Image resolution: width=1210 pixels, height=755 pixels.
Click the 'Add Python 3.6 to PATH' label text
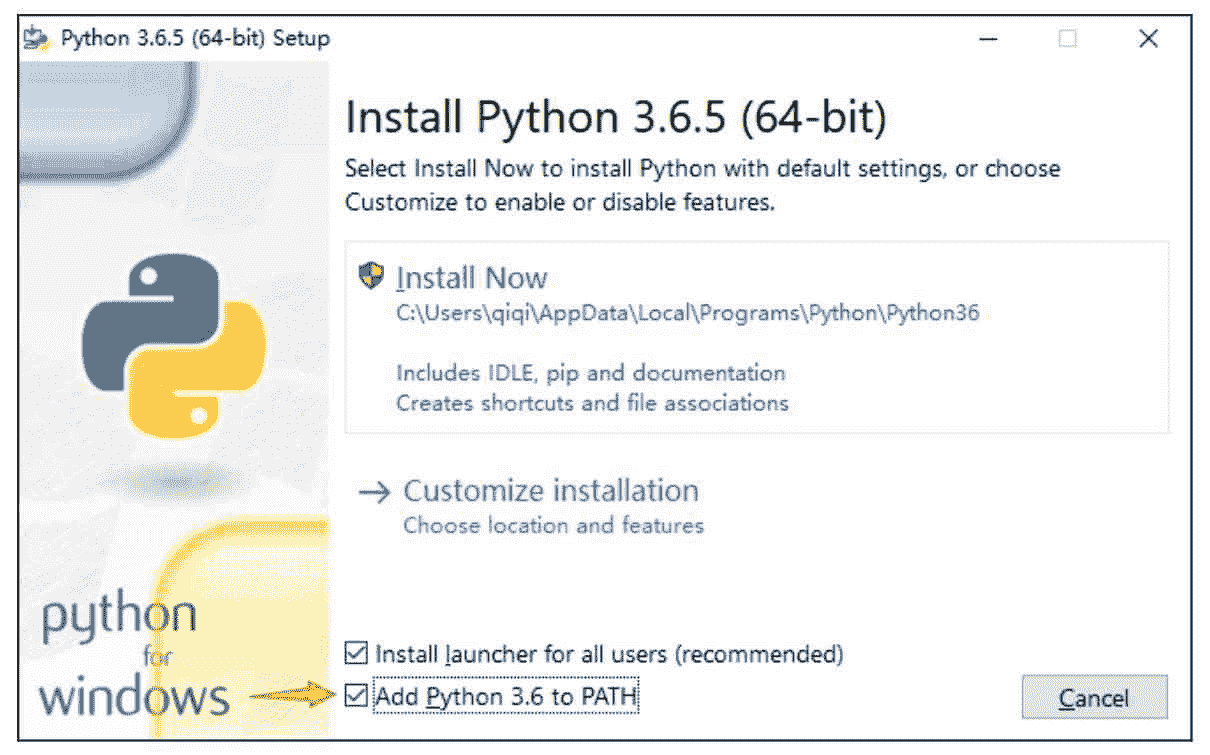click(x=505, y=697)
